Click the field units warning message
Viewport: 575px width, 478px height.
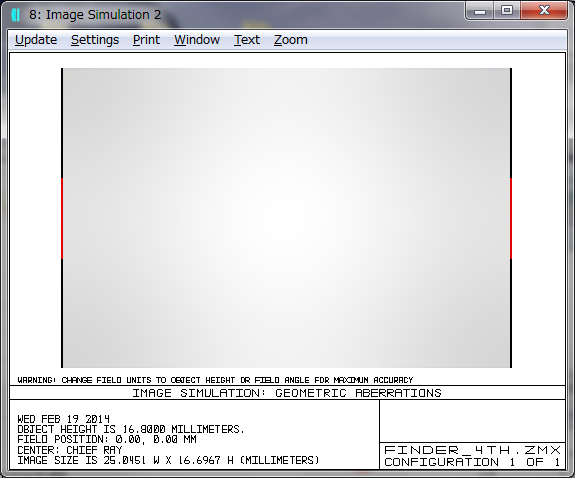215,380
